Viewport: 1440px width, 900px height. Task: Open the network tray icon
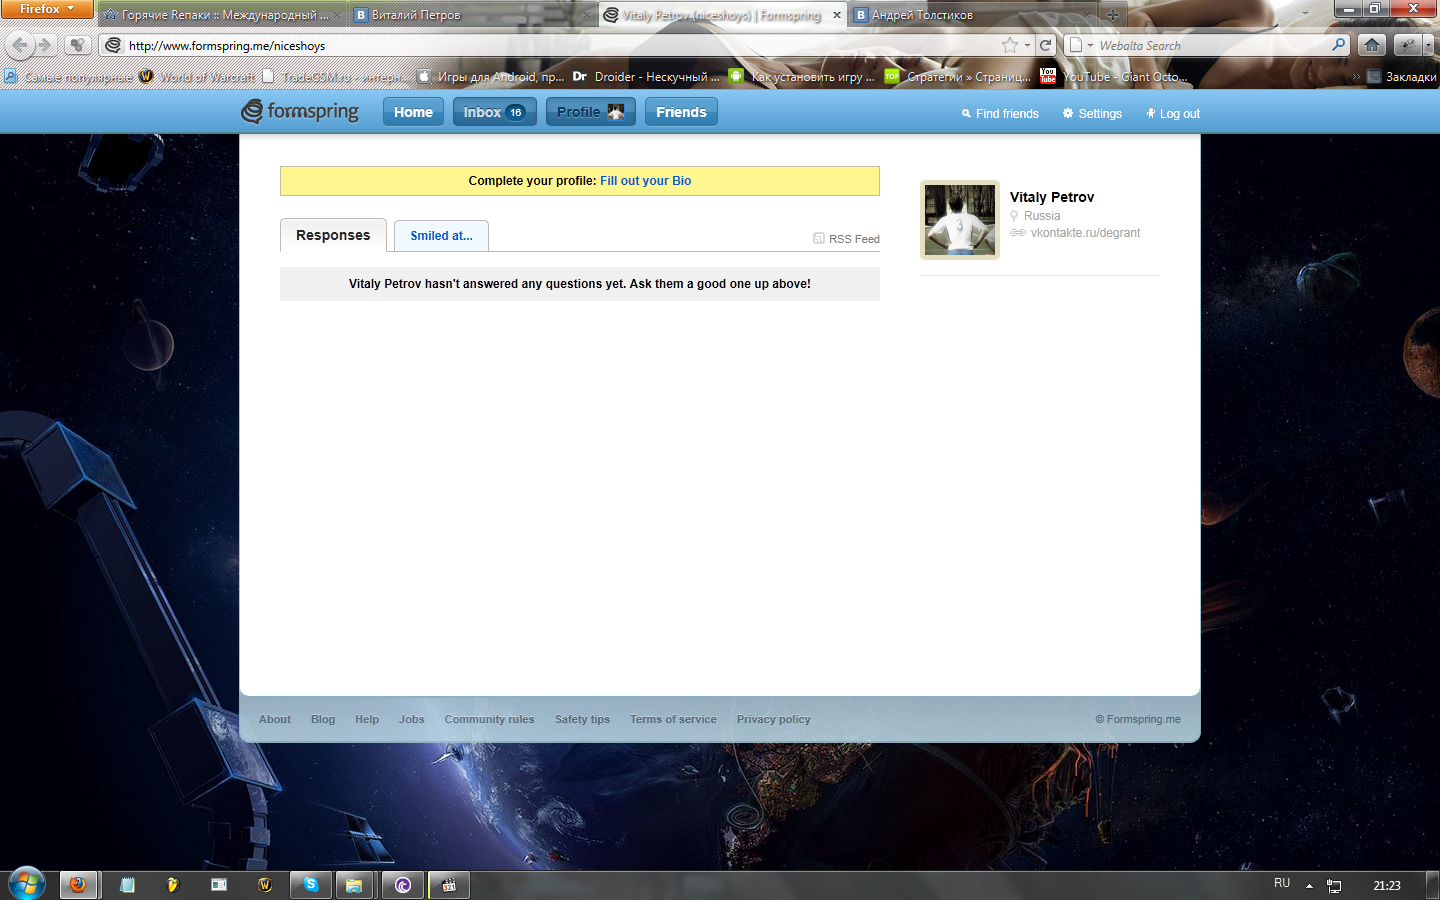click(x=1334, y=885)
